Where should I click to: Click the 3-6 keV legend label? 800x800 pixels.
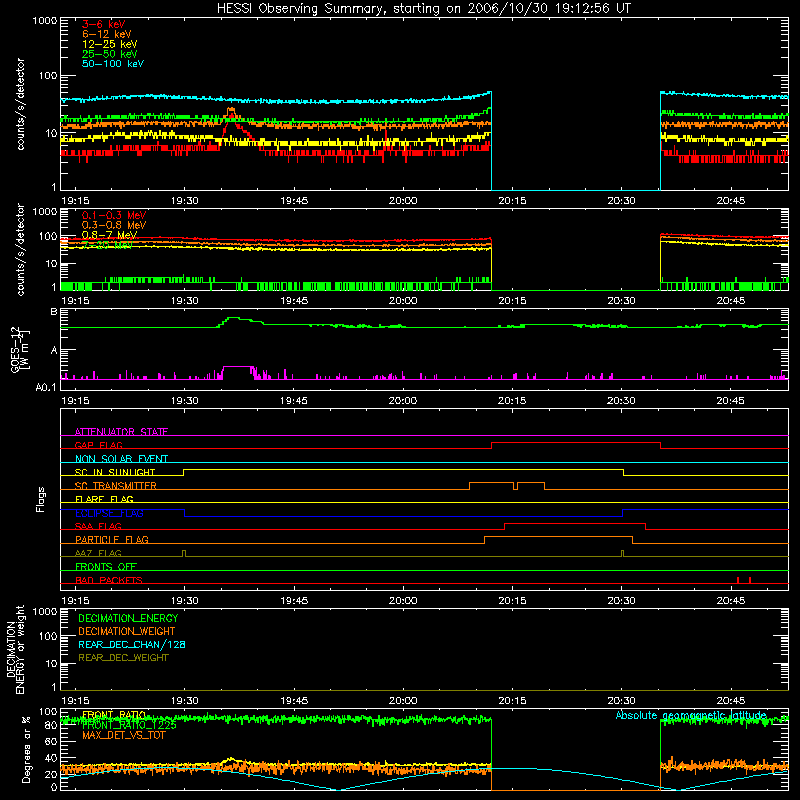click(x=103, y=24)
